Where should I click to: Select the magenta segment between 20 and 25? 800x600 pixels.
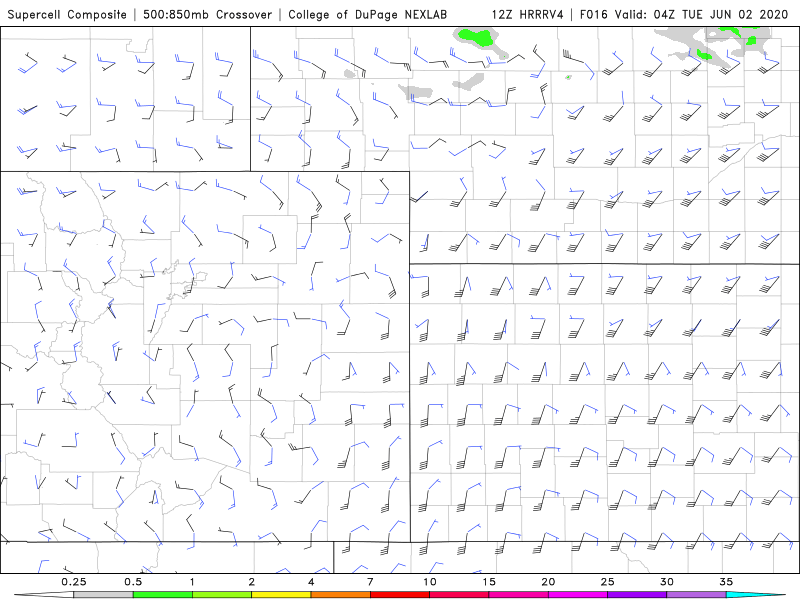578,595
